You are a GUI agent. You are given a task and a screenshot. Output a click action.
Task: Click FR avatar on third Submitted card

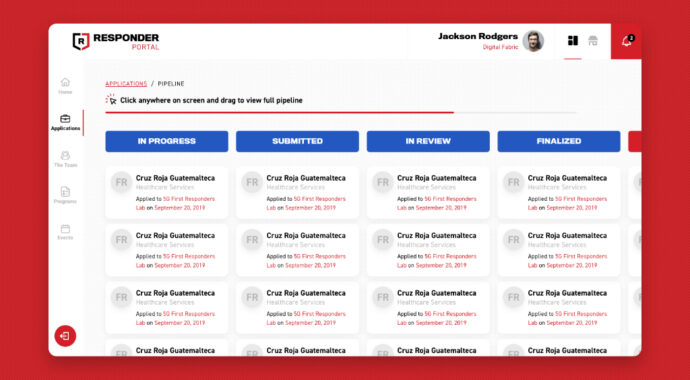252,297
